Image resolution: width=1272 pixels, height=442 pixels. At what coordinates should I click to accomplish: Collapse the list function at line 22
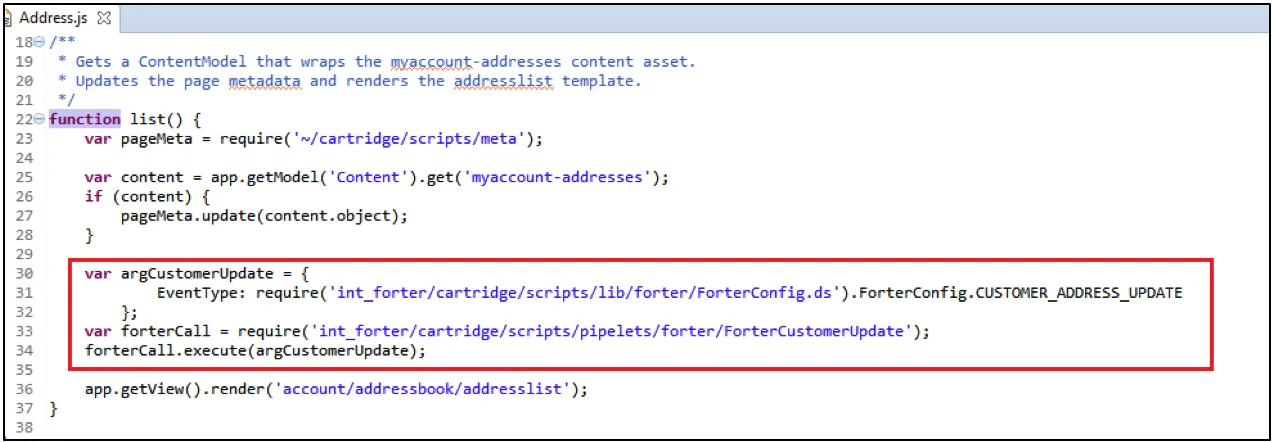point(39,119)
